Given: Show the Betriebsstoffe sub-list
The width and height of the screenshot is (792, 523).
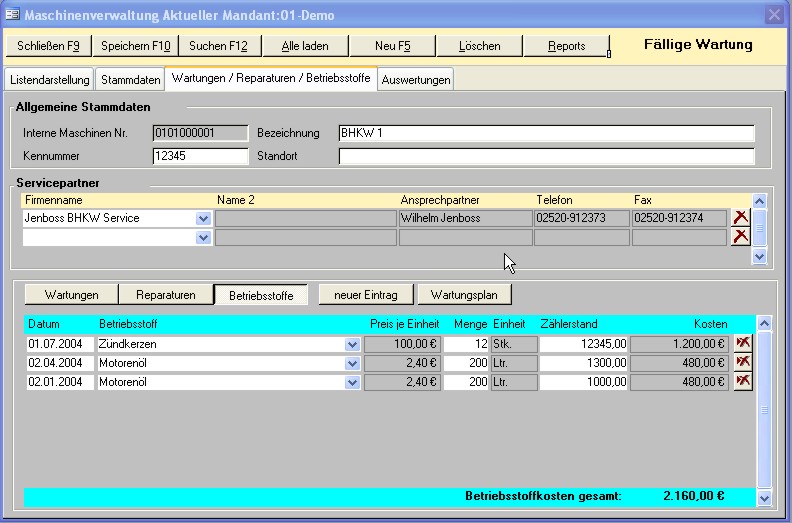Looking at the screenshot, I should coord(261,295).
